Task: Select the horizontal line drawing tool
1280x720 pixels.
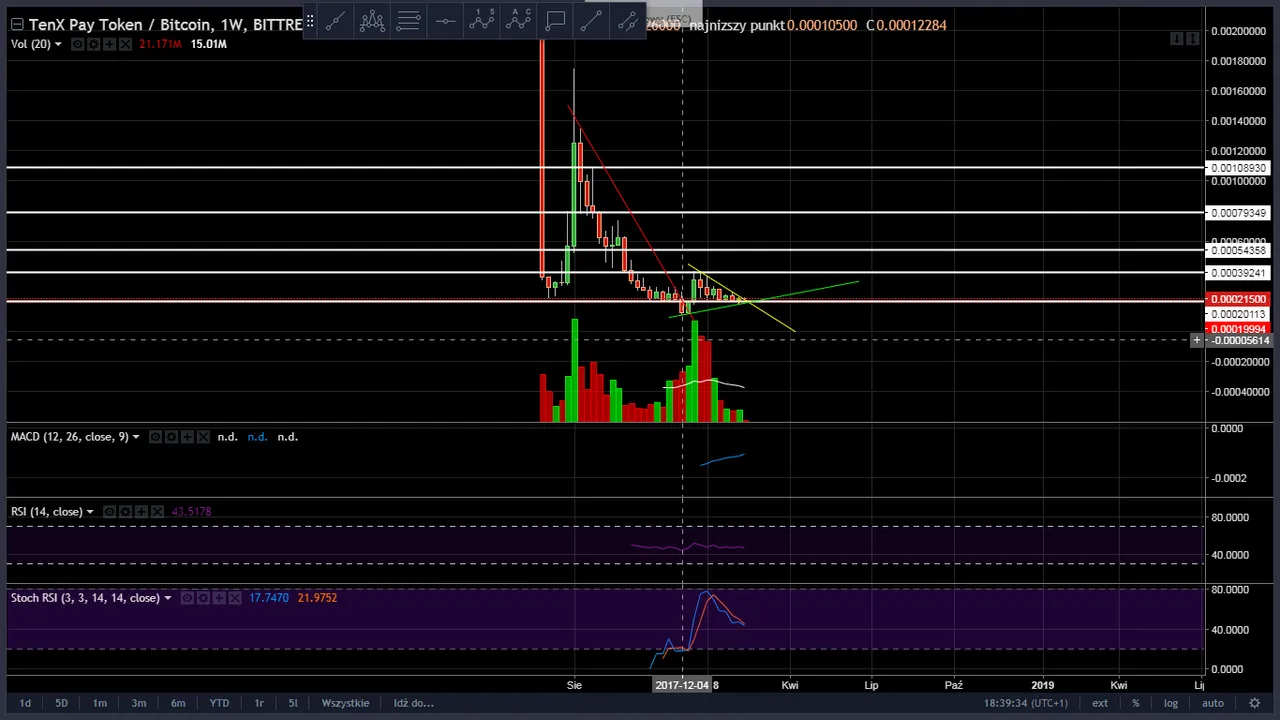Action: coord(445,20)
